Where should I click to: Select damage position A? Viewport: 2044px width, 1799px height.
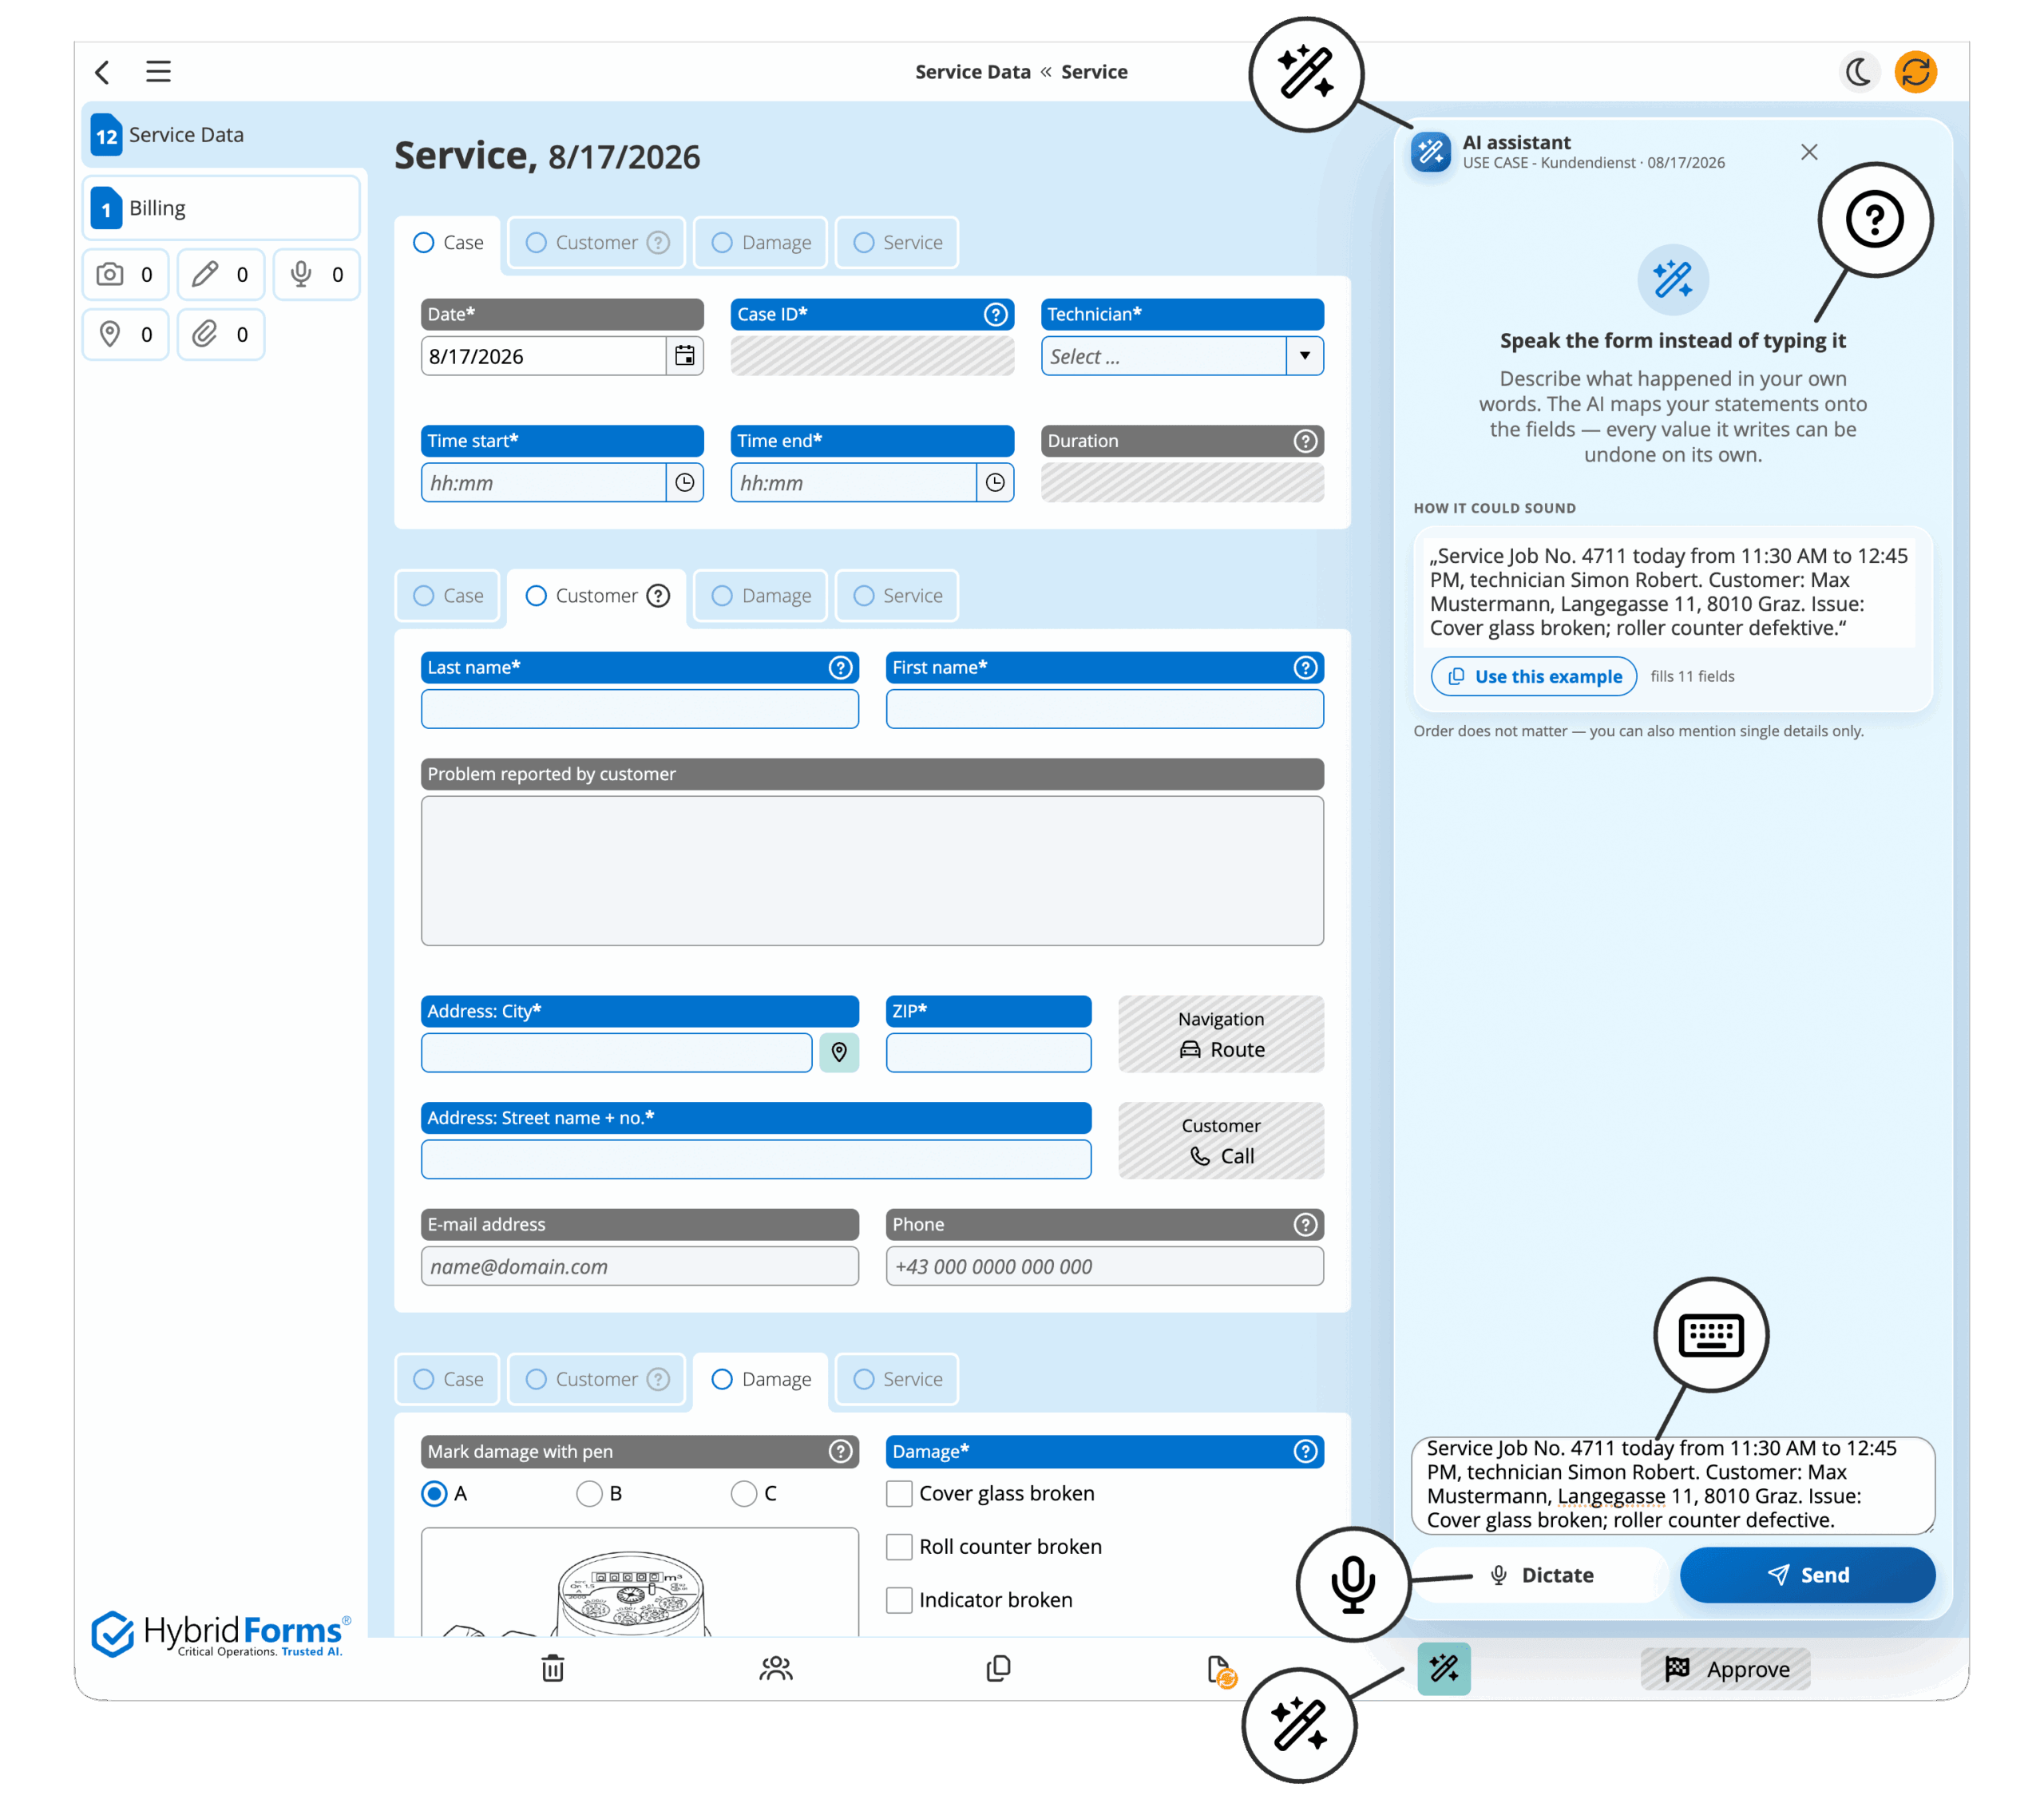tap(434, 1494)
